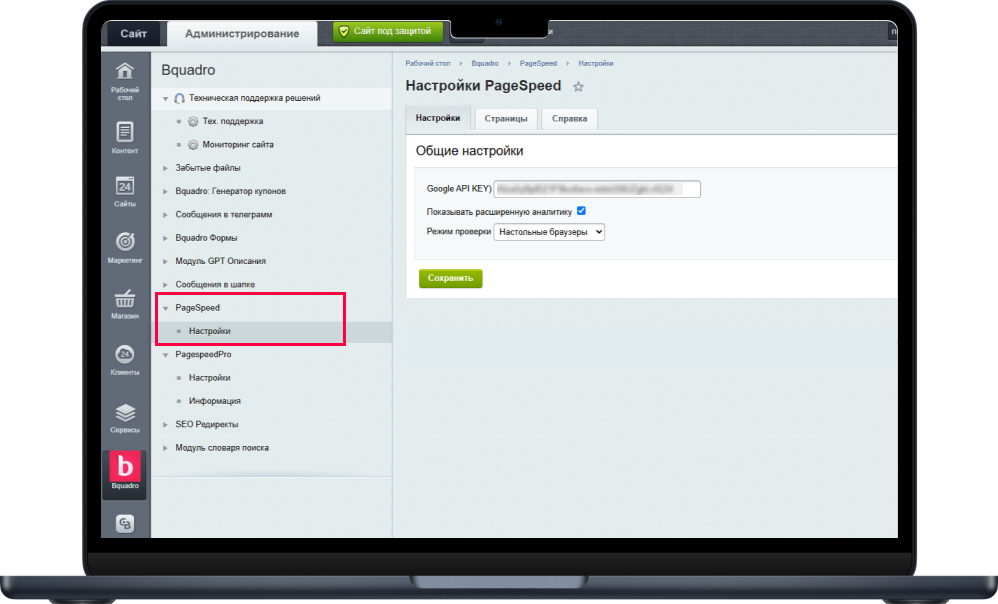
Task: Click the headset icon of Техническая поддержка решений
Action: pos(179,98)
